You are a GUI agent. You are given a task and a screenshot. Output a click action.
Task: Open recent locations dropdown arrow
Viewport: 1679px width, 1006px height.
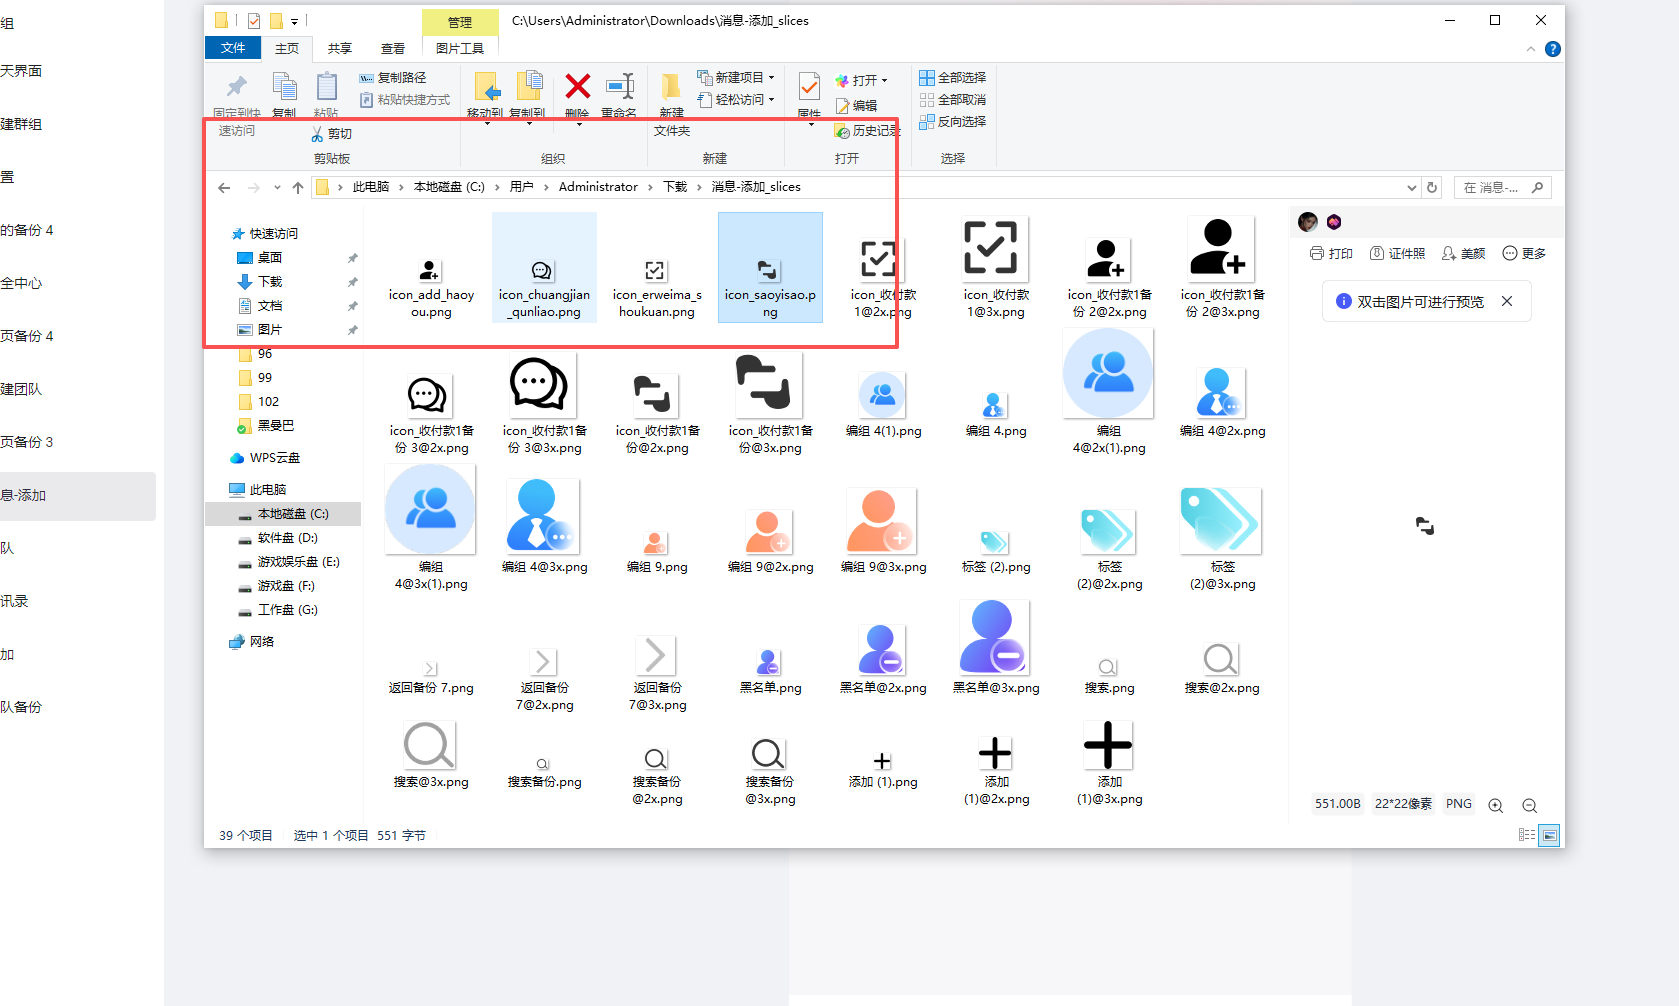(x=277, y=188)
